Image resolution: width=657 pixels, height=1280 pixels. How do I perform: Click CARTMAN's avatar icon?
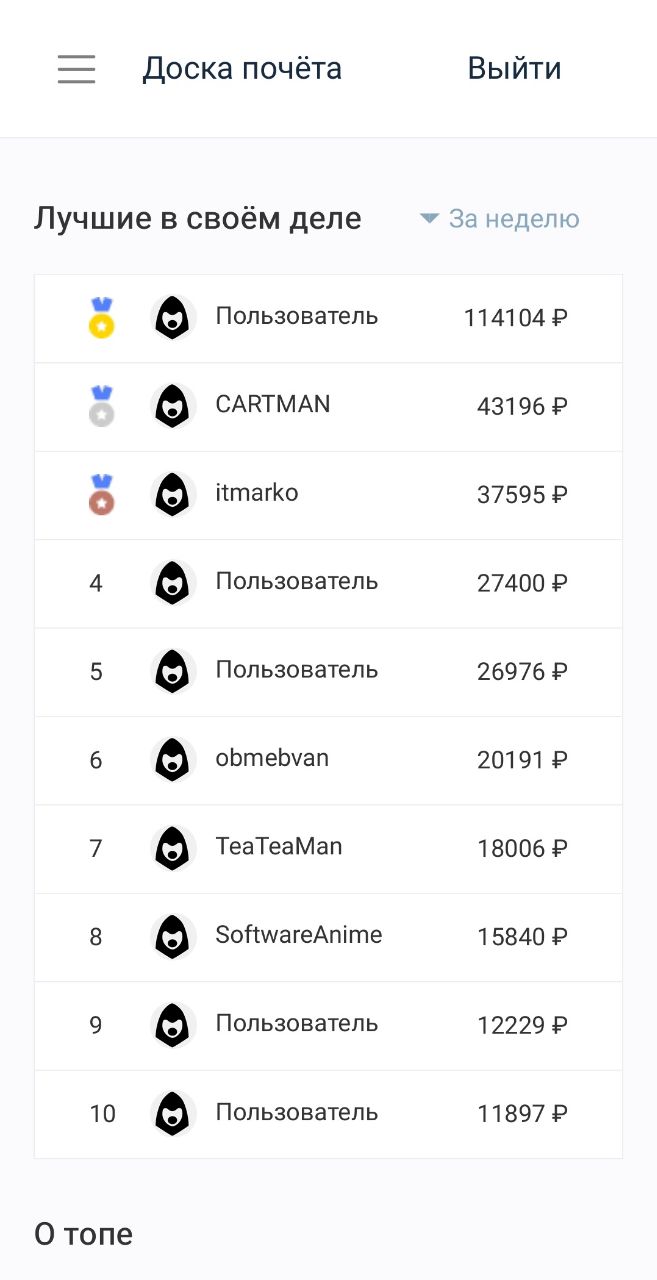(172, 406)
